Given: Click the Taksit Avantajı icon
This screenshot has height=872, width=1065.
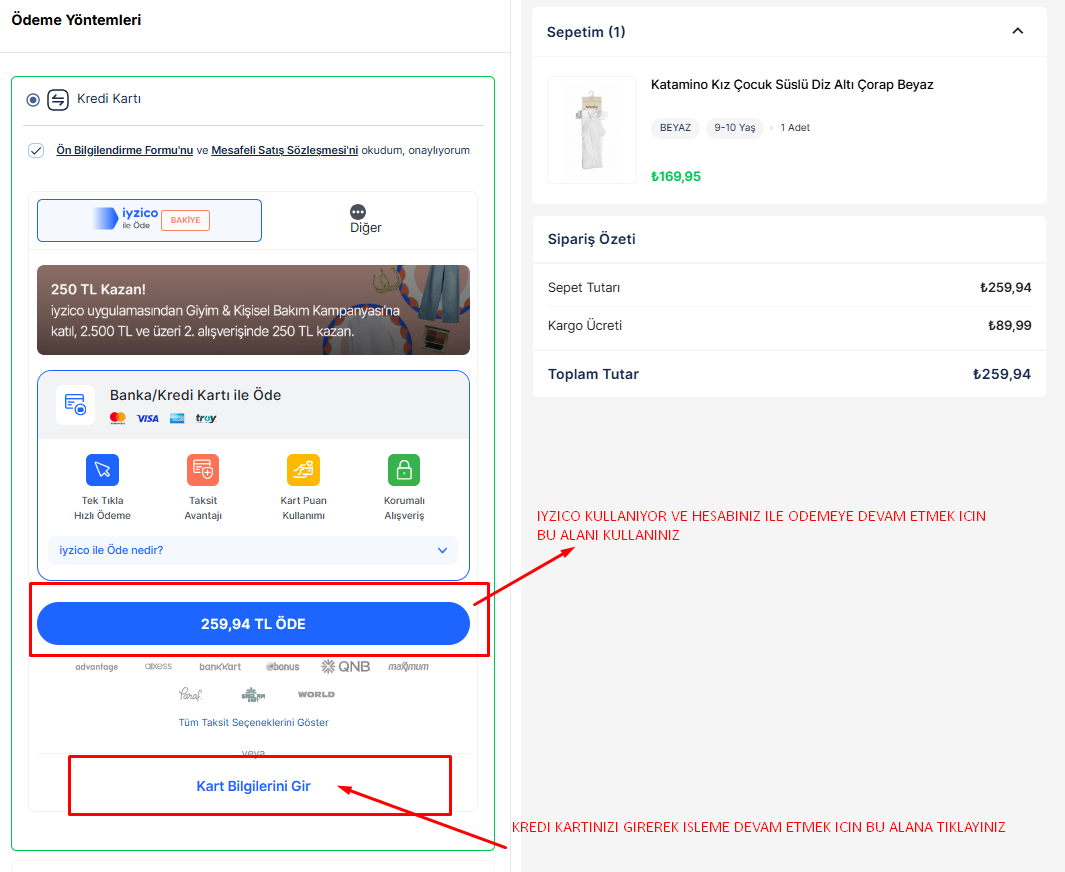Looking at the screenshot, I should pos(202,470).
